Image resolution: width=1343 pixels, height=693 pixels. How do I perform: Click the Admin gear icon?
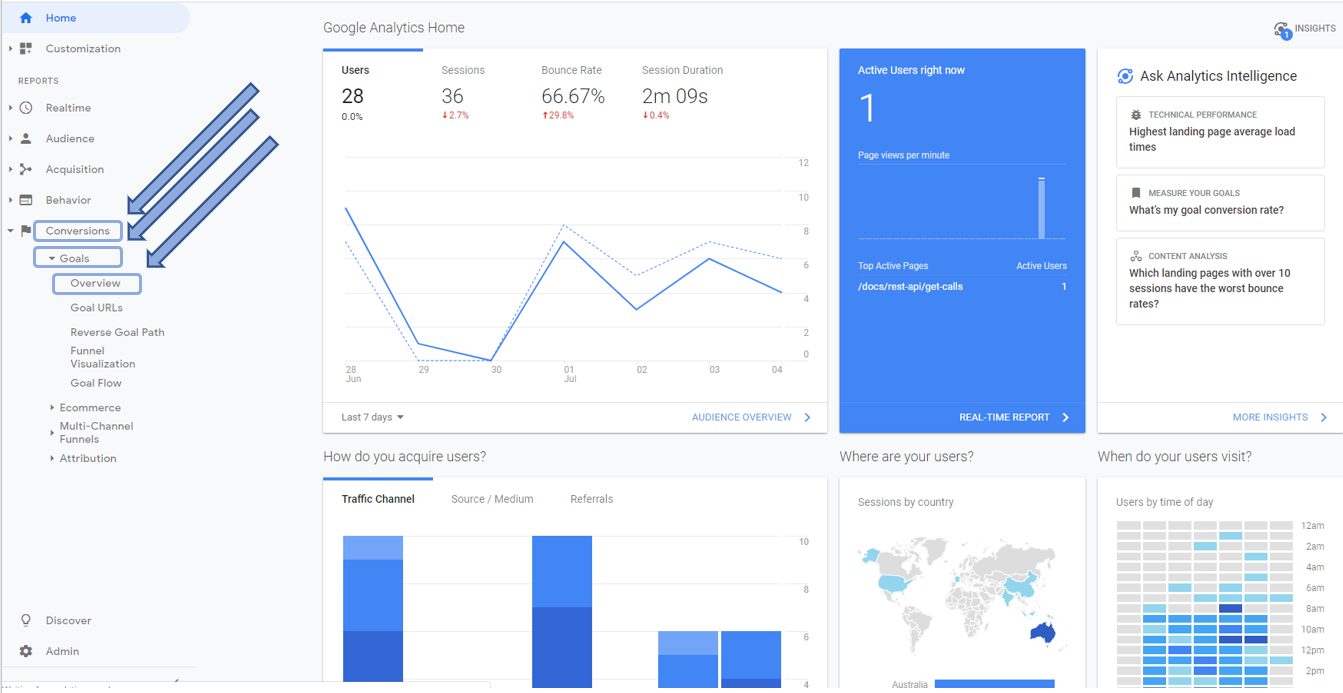26,651
